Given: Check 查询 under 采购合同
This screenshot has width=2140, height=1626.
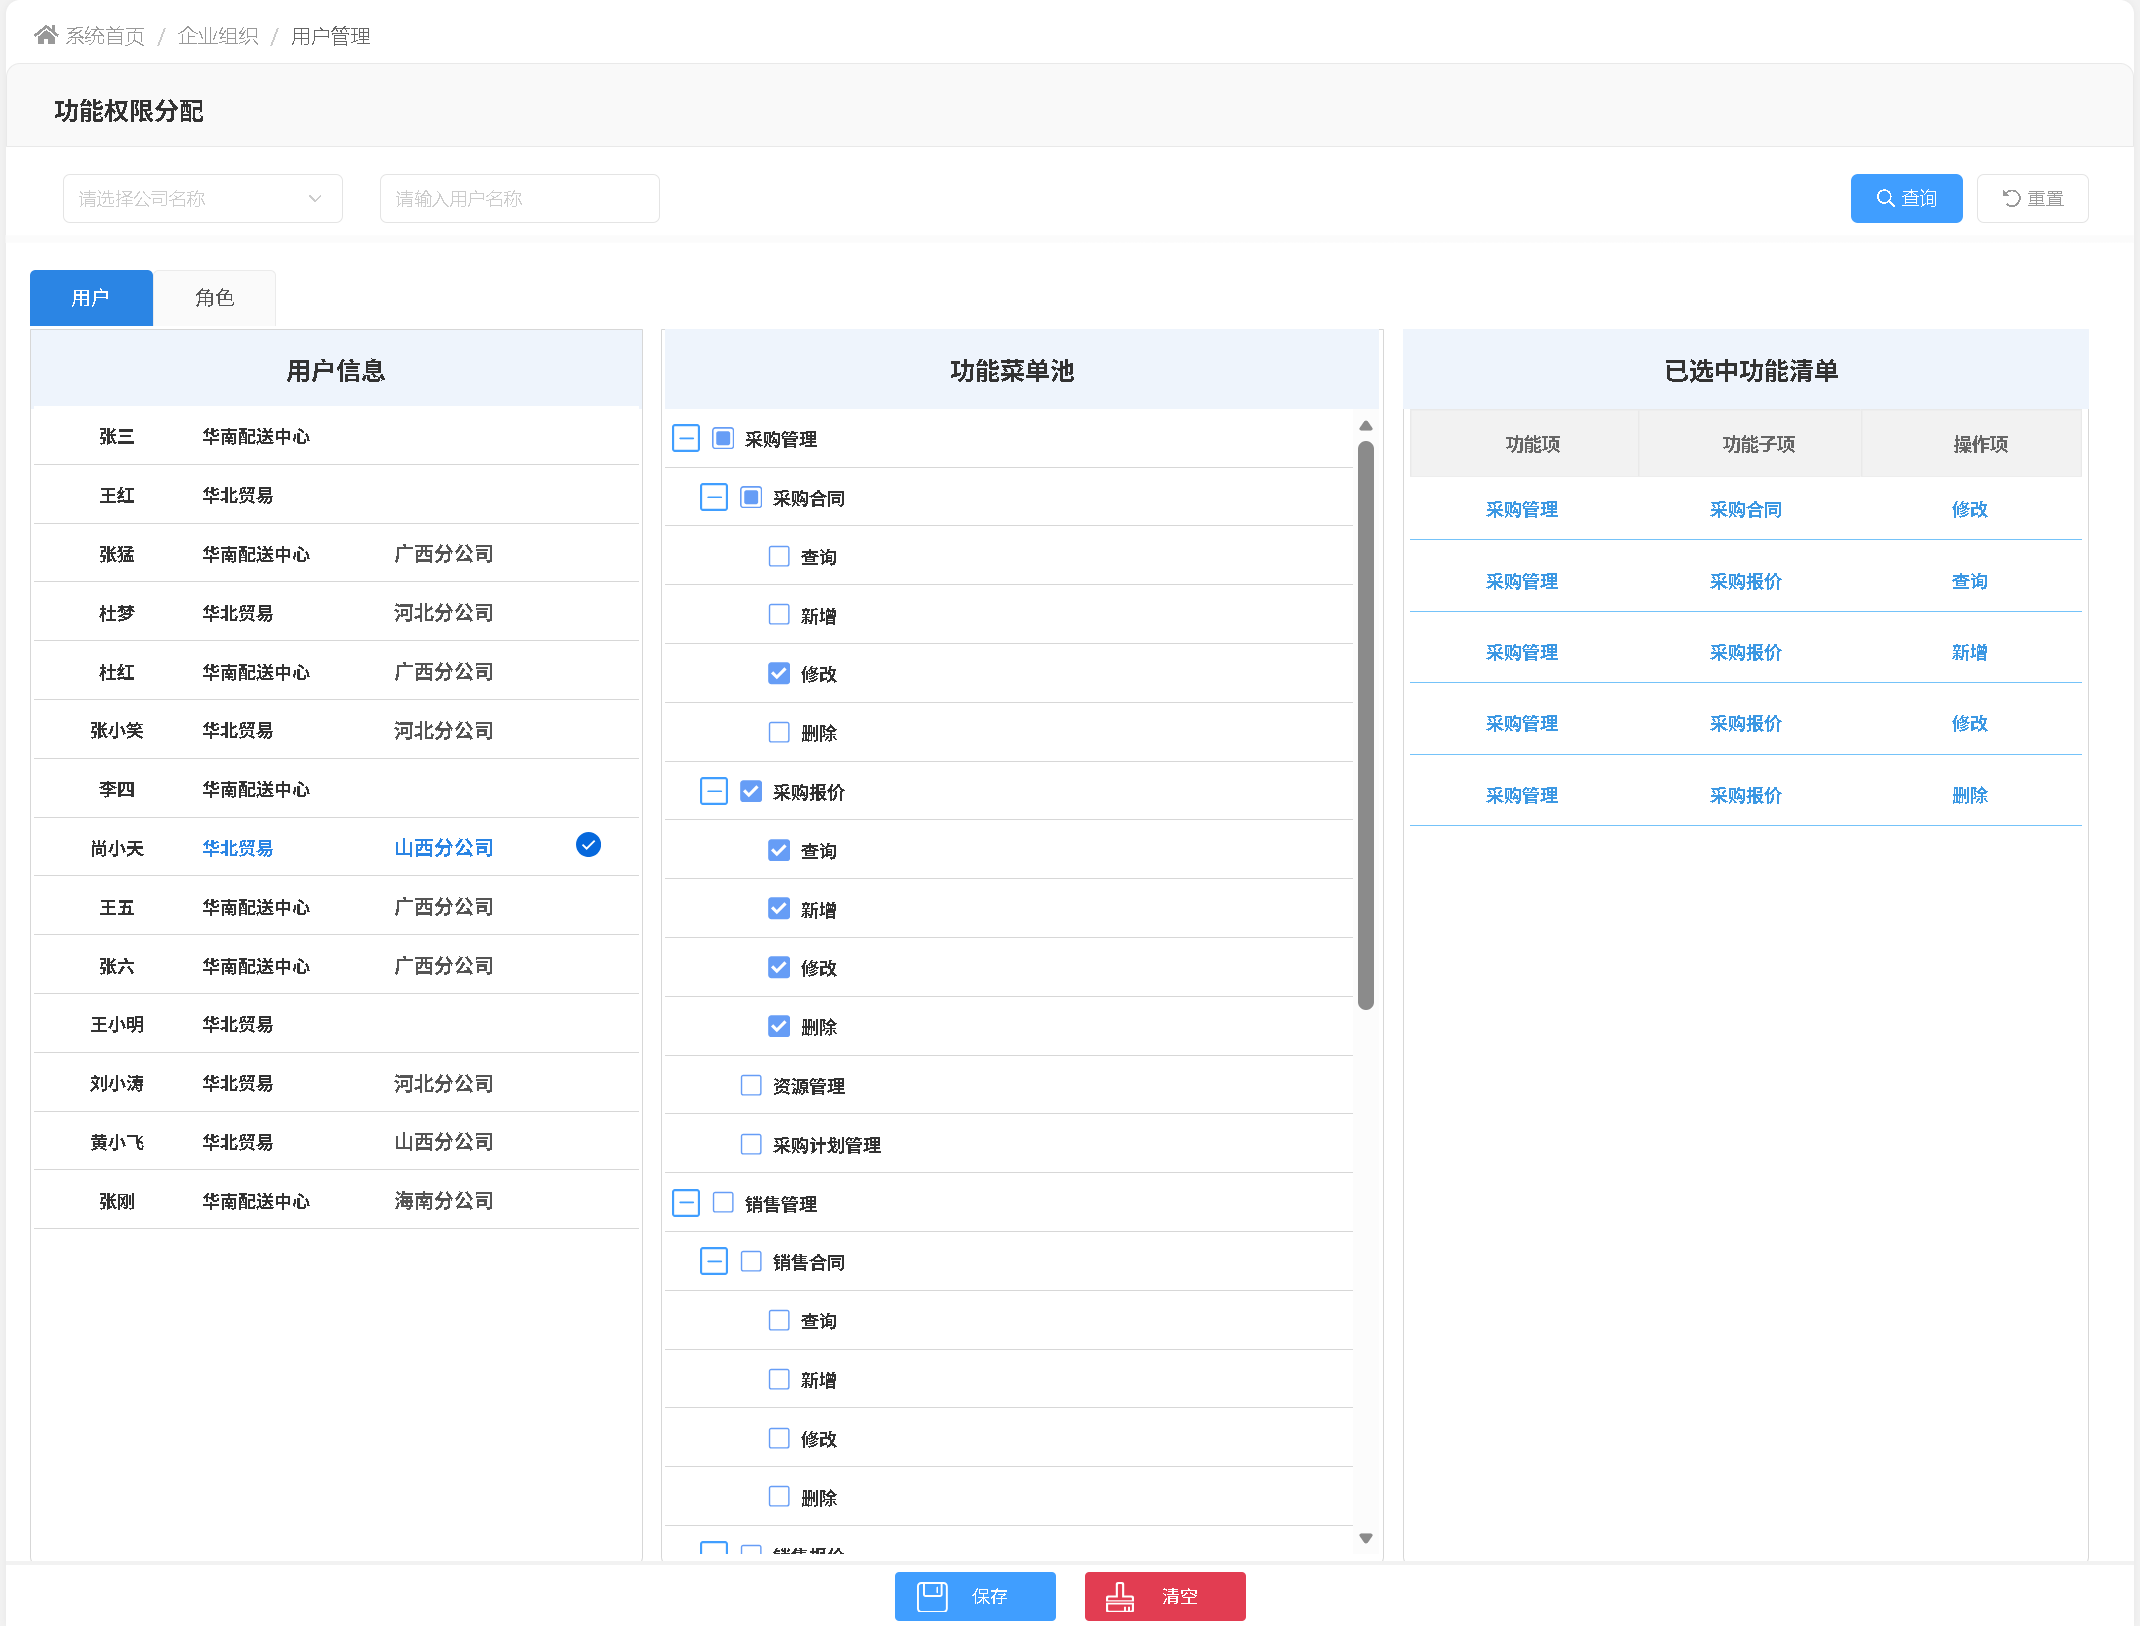Looking at the screenshot, I should pos(779,556).
